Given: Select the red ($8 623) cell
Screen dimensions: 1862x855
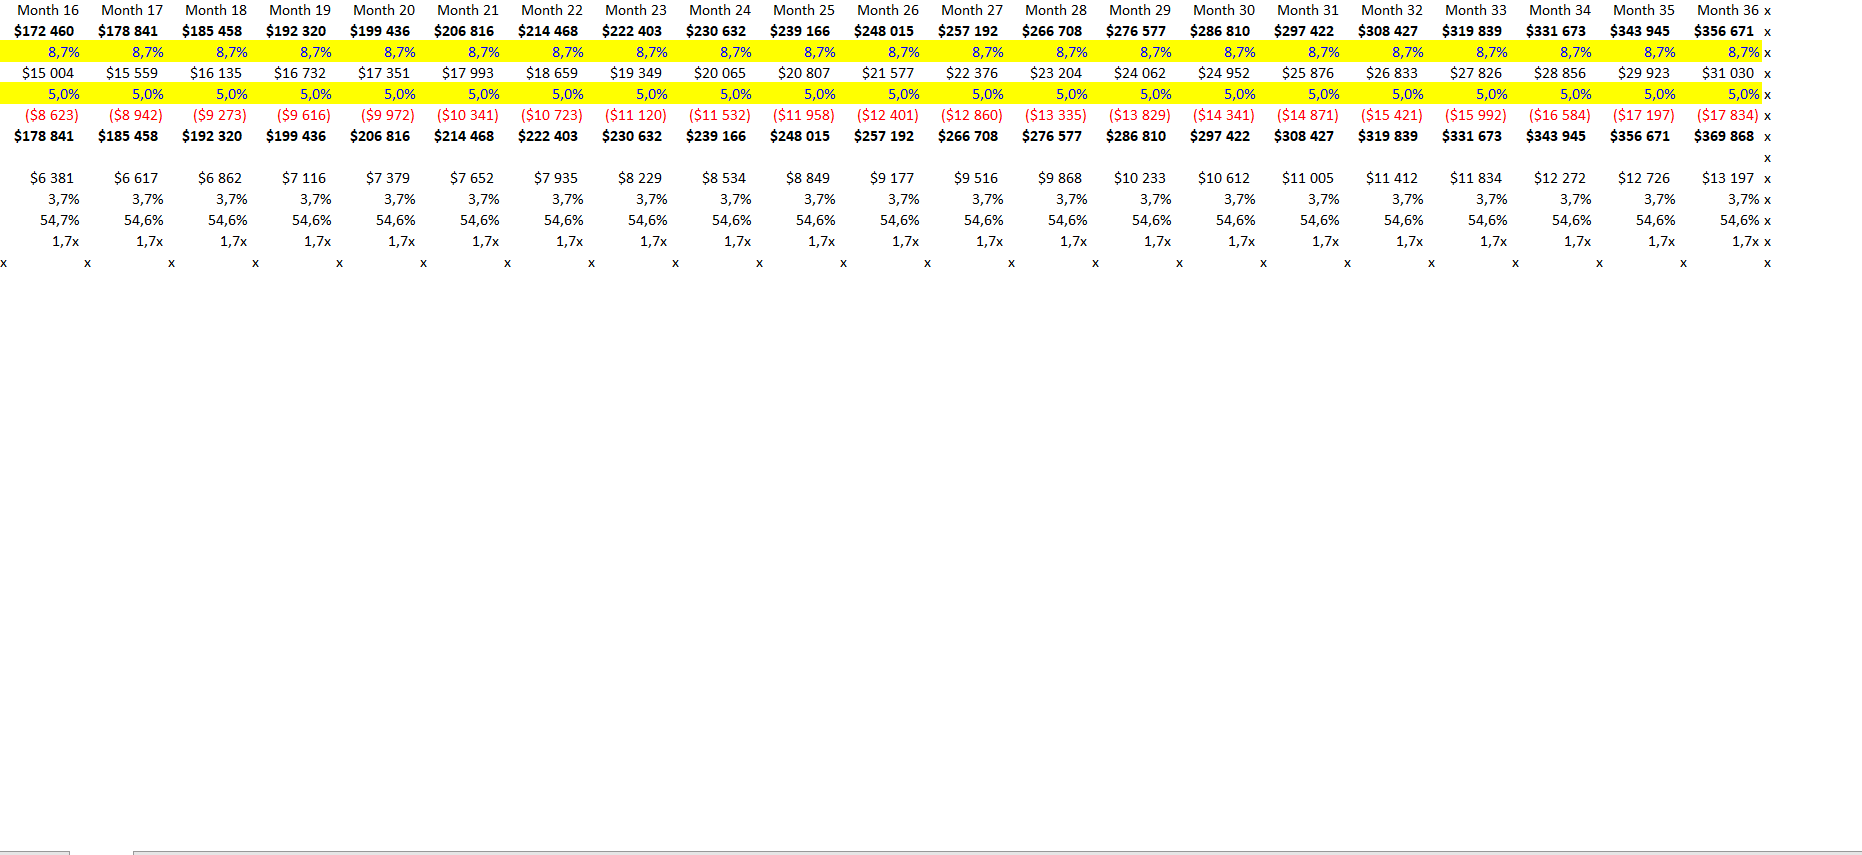Looking at the screenshot, I should pyautogui.click(x=52, y=115).
